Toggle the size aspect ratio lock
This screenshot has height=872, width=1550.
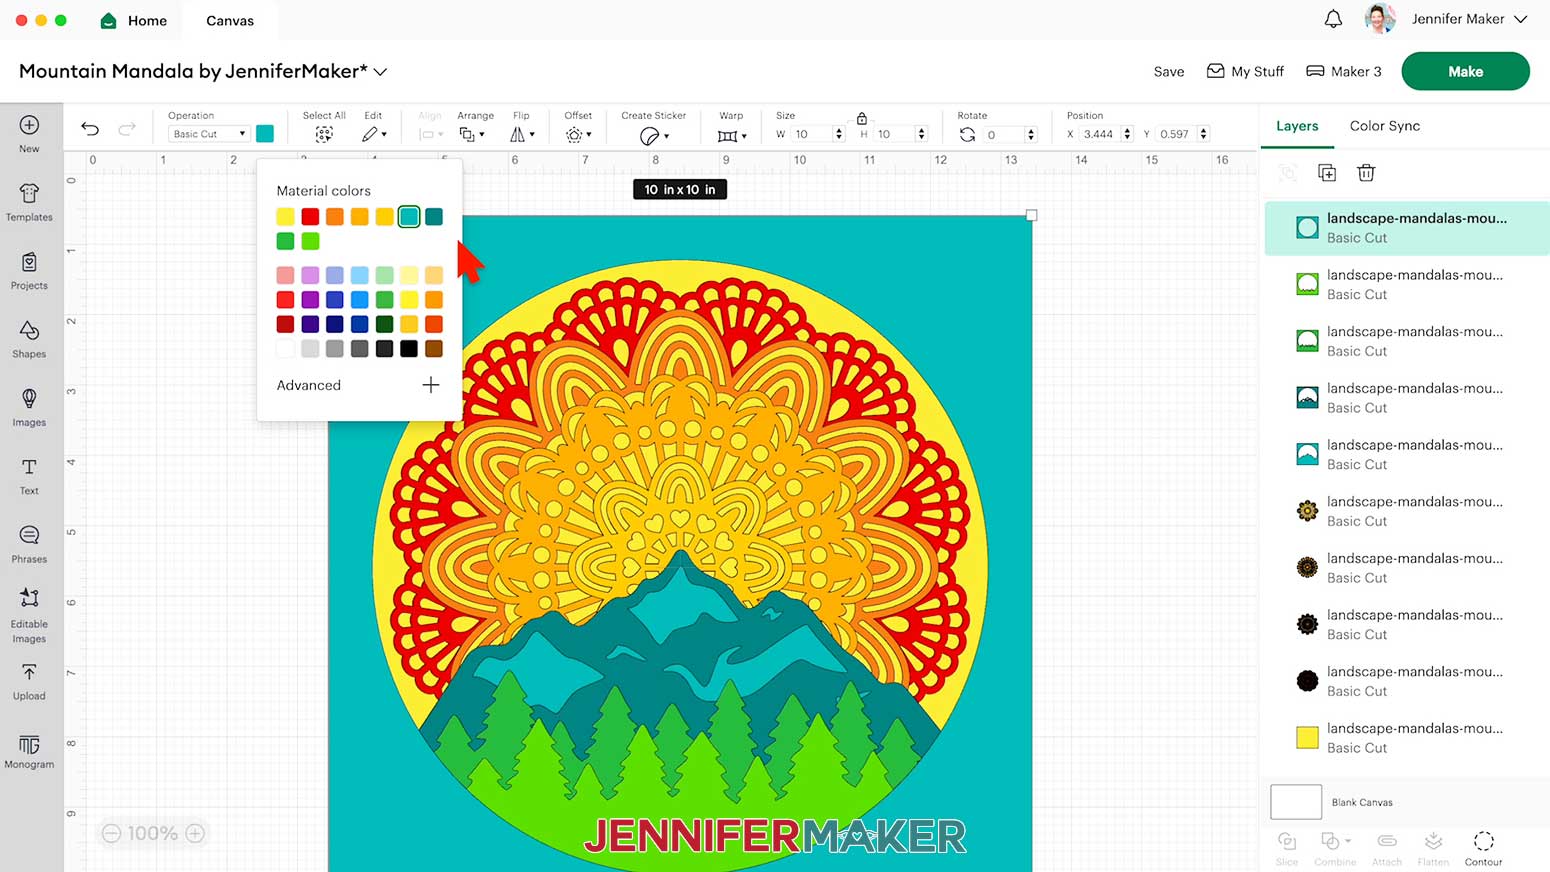click(861, 118)
